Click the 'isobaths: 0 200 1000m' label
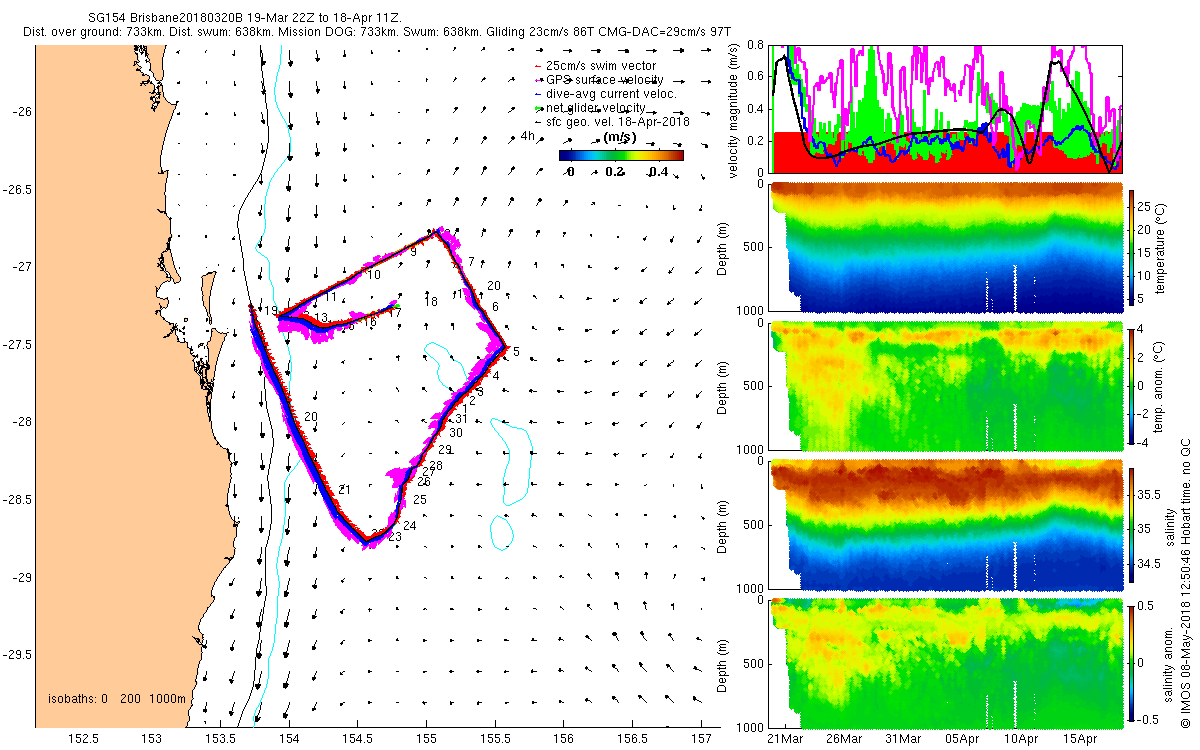 click(117, 699)
